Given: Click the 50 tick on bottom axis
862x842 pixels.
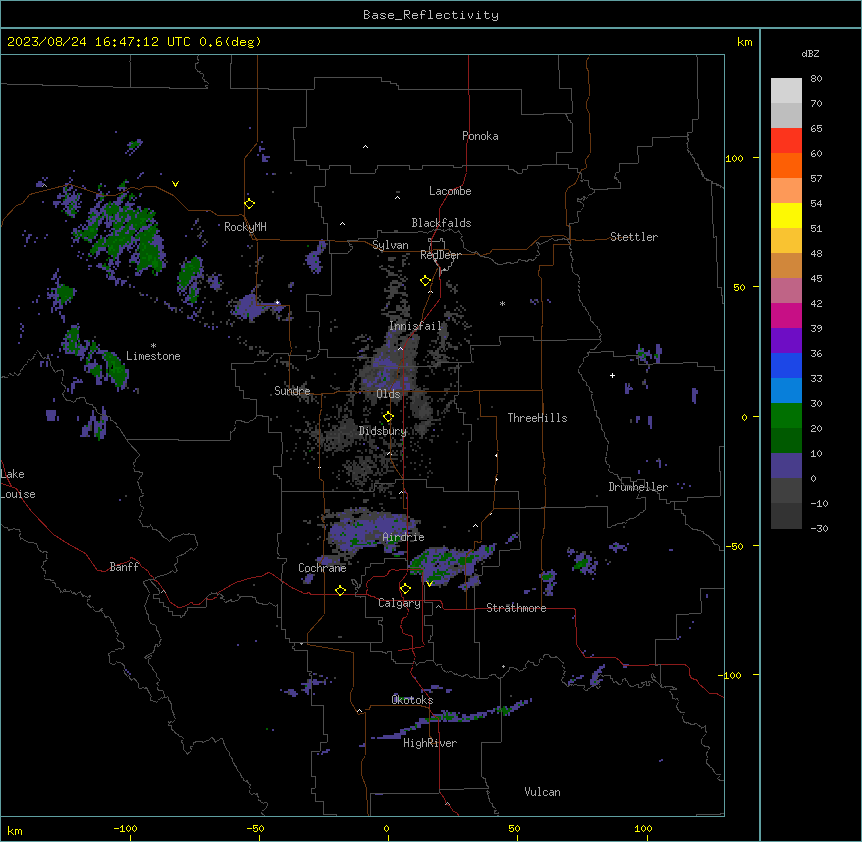Looking at the screenshot, I should pyautogui.click(x=514, y=829).
